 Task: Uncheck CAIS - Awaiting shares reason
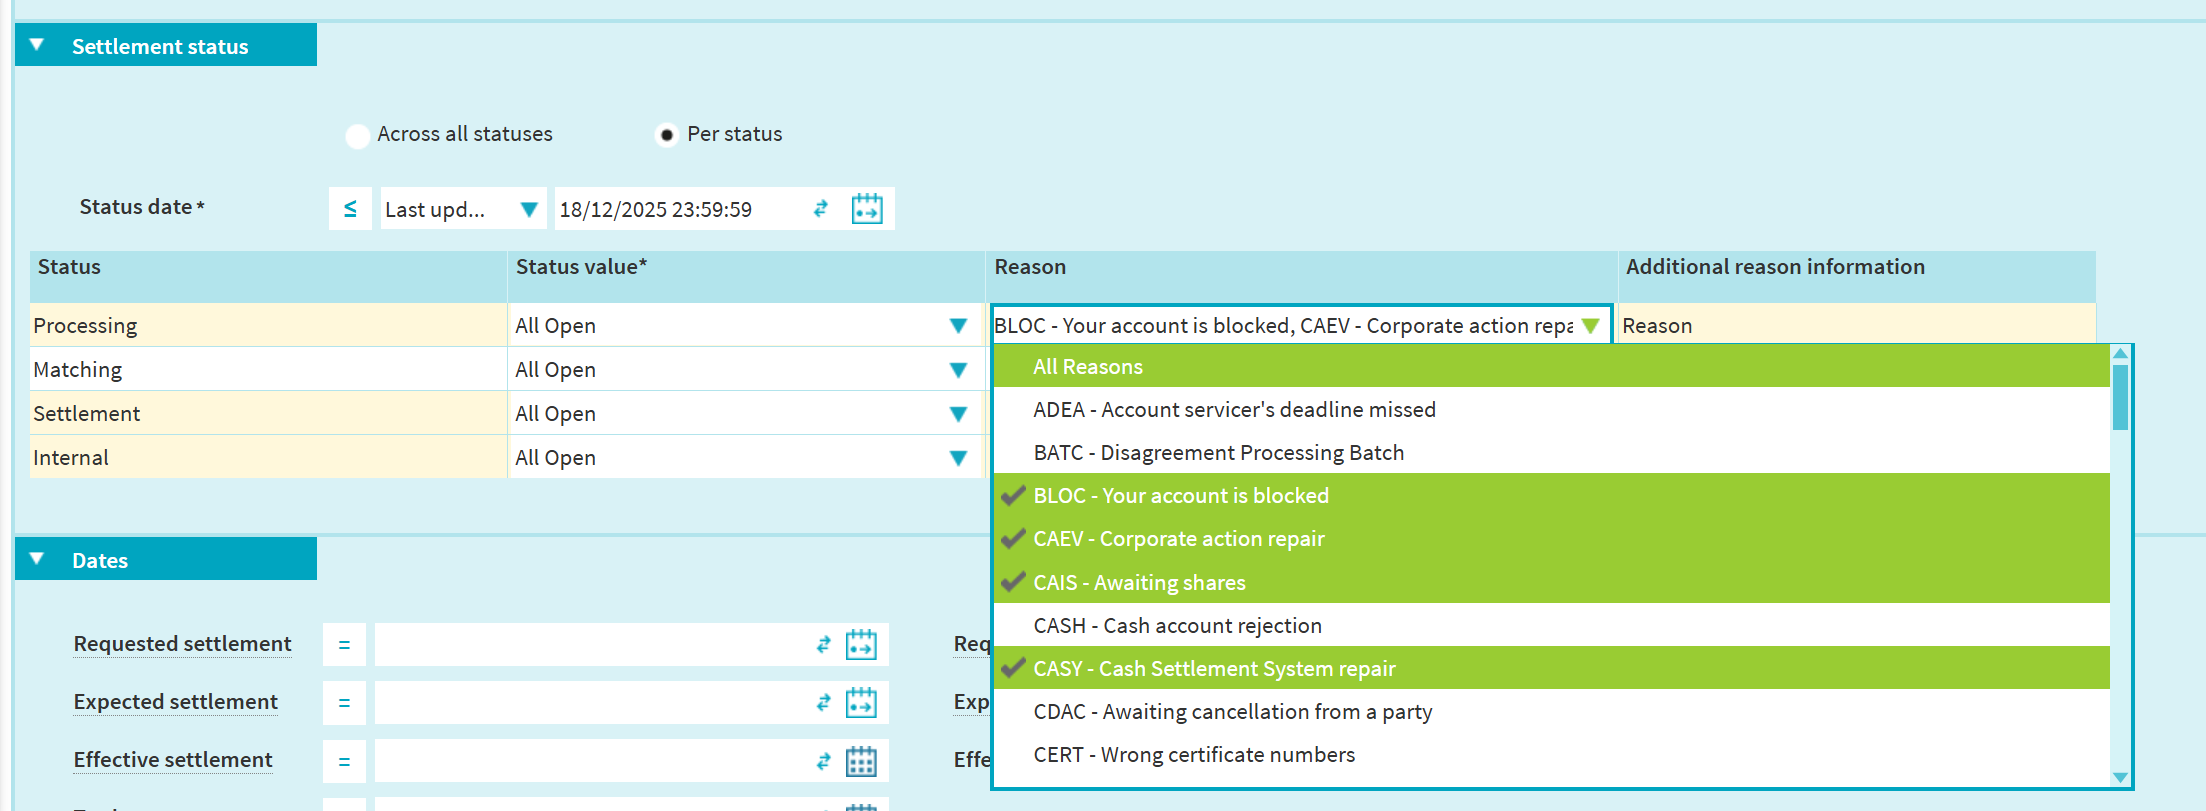[1139, 583]
